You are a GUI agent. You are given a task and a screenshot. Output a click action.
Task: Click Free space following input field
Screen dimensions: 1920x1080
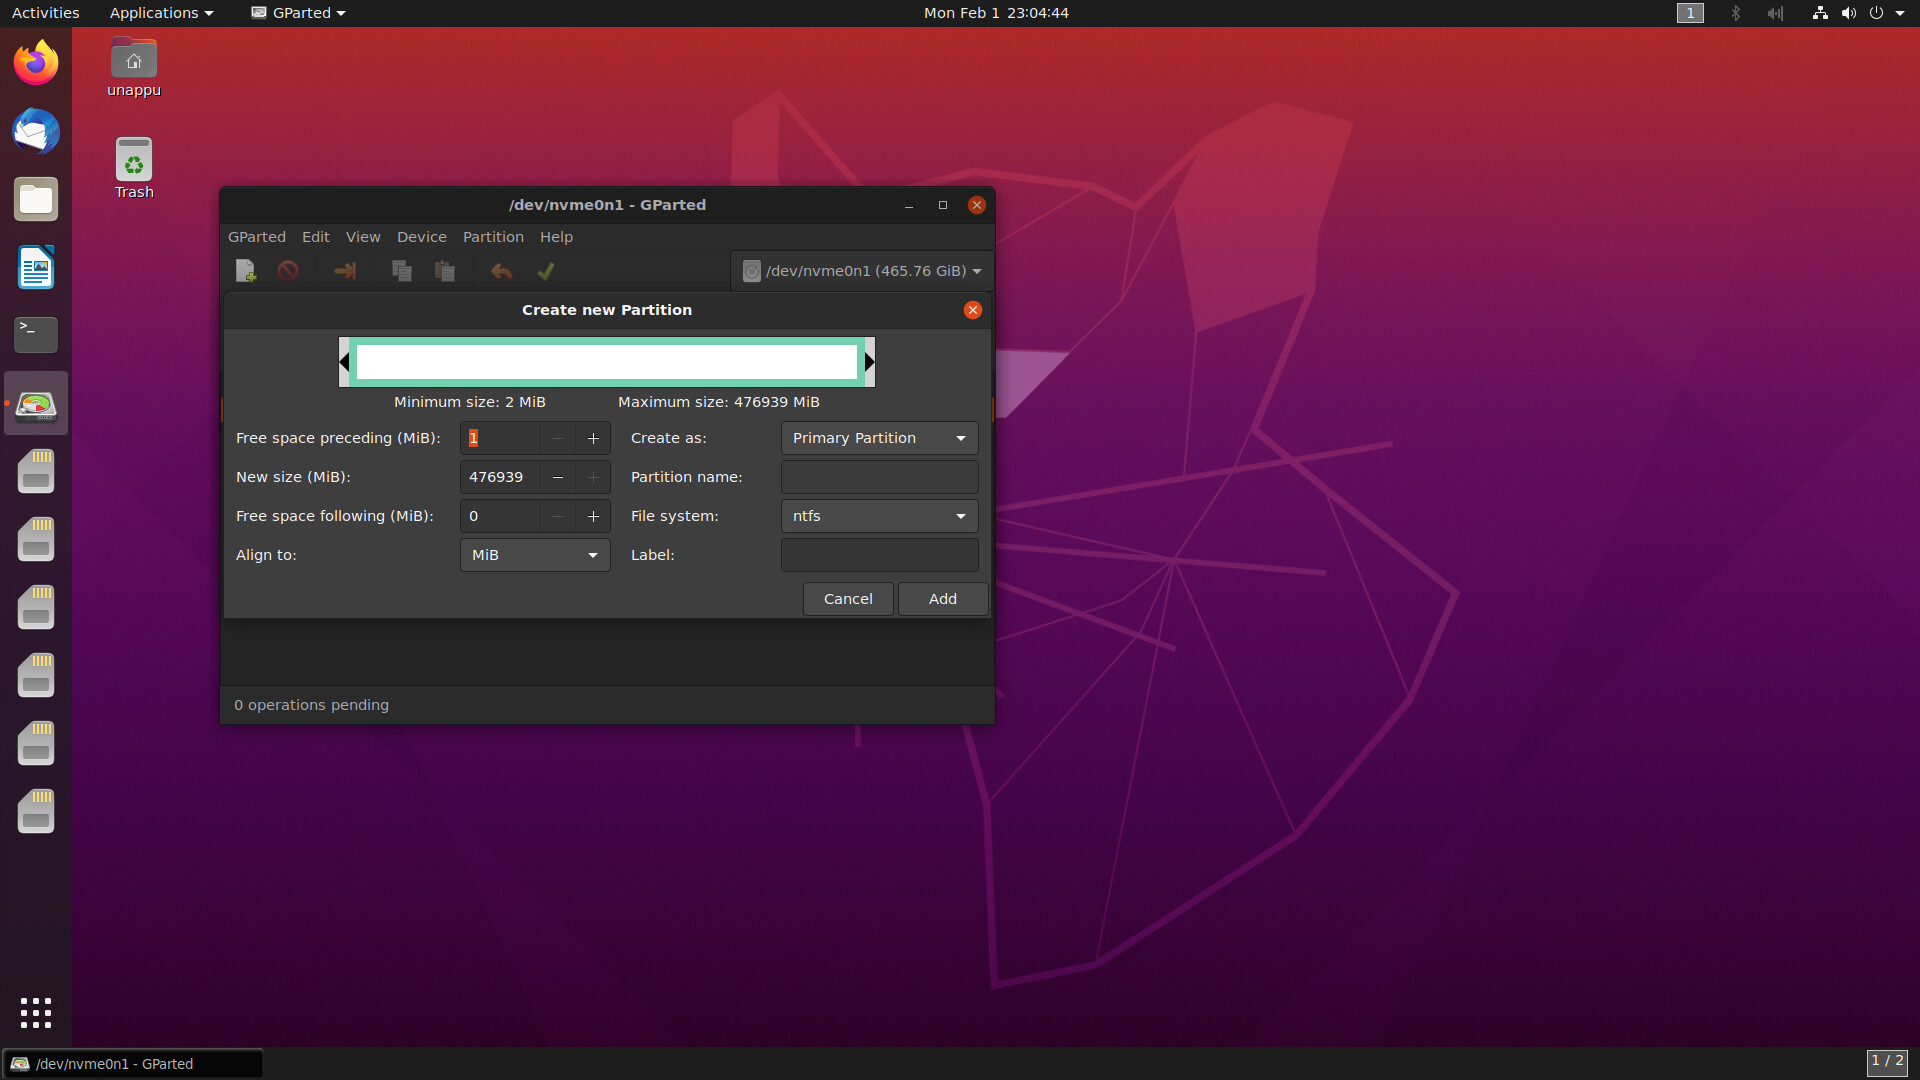coord(500,516)
